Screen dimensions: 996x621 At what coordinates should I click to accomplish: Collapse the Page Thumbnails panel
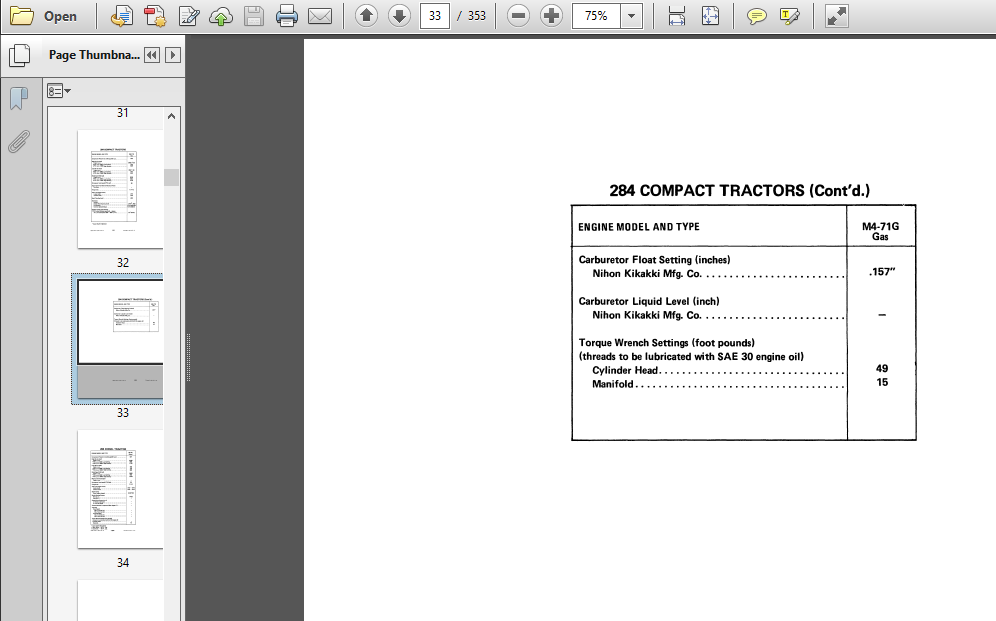pos(152,55)
